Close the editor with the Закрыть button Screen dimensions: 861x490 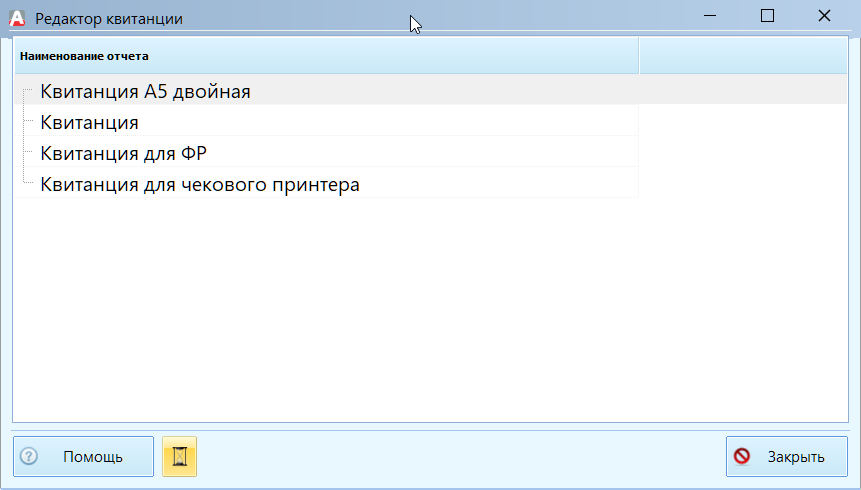786,456
